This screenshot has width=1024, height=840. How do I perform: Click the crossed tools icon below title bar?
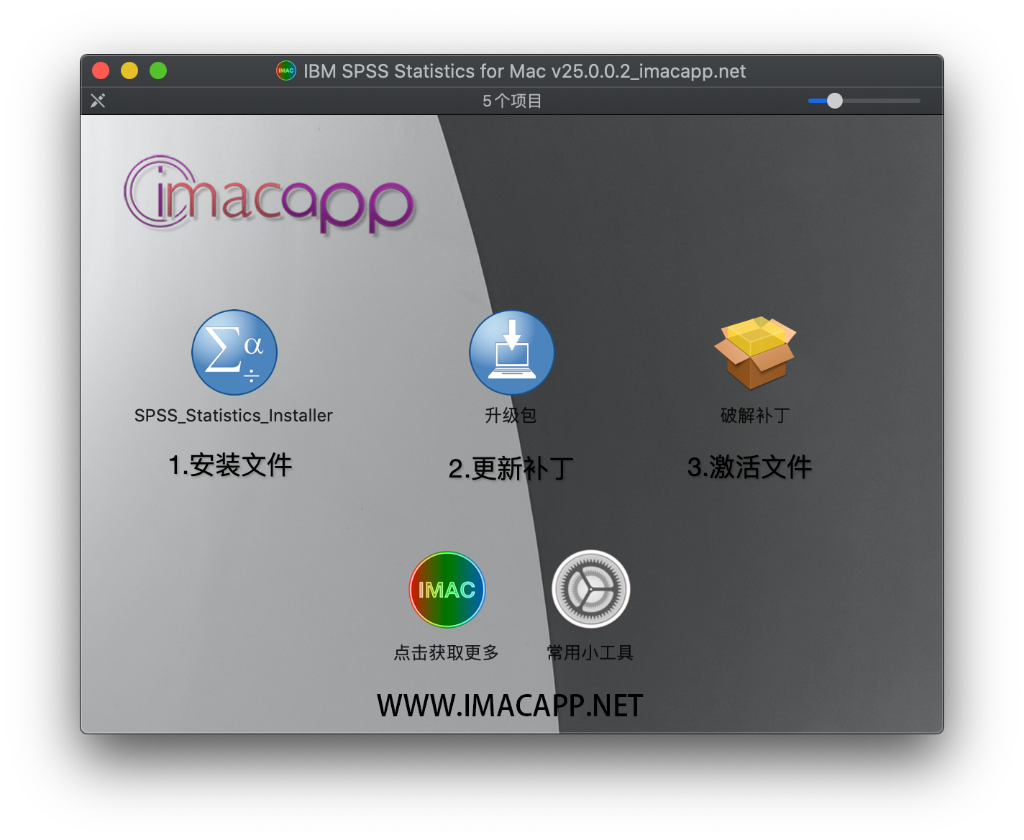98,101
